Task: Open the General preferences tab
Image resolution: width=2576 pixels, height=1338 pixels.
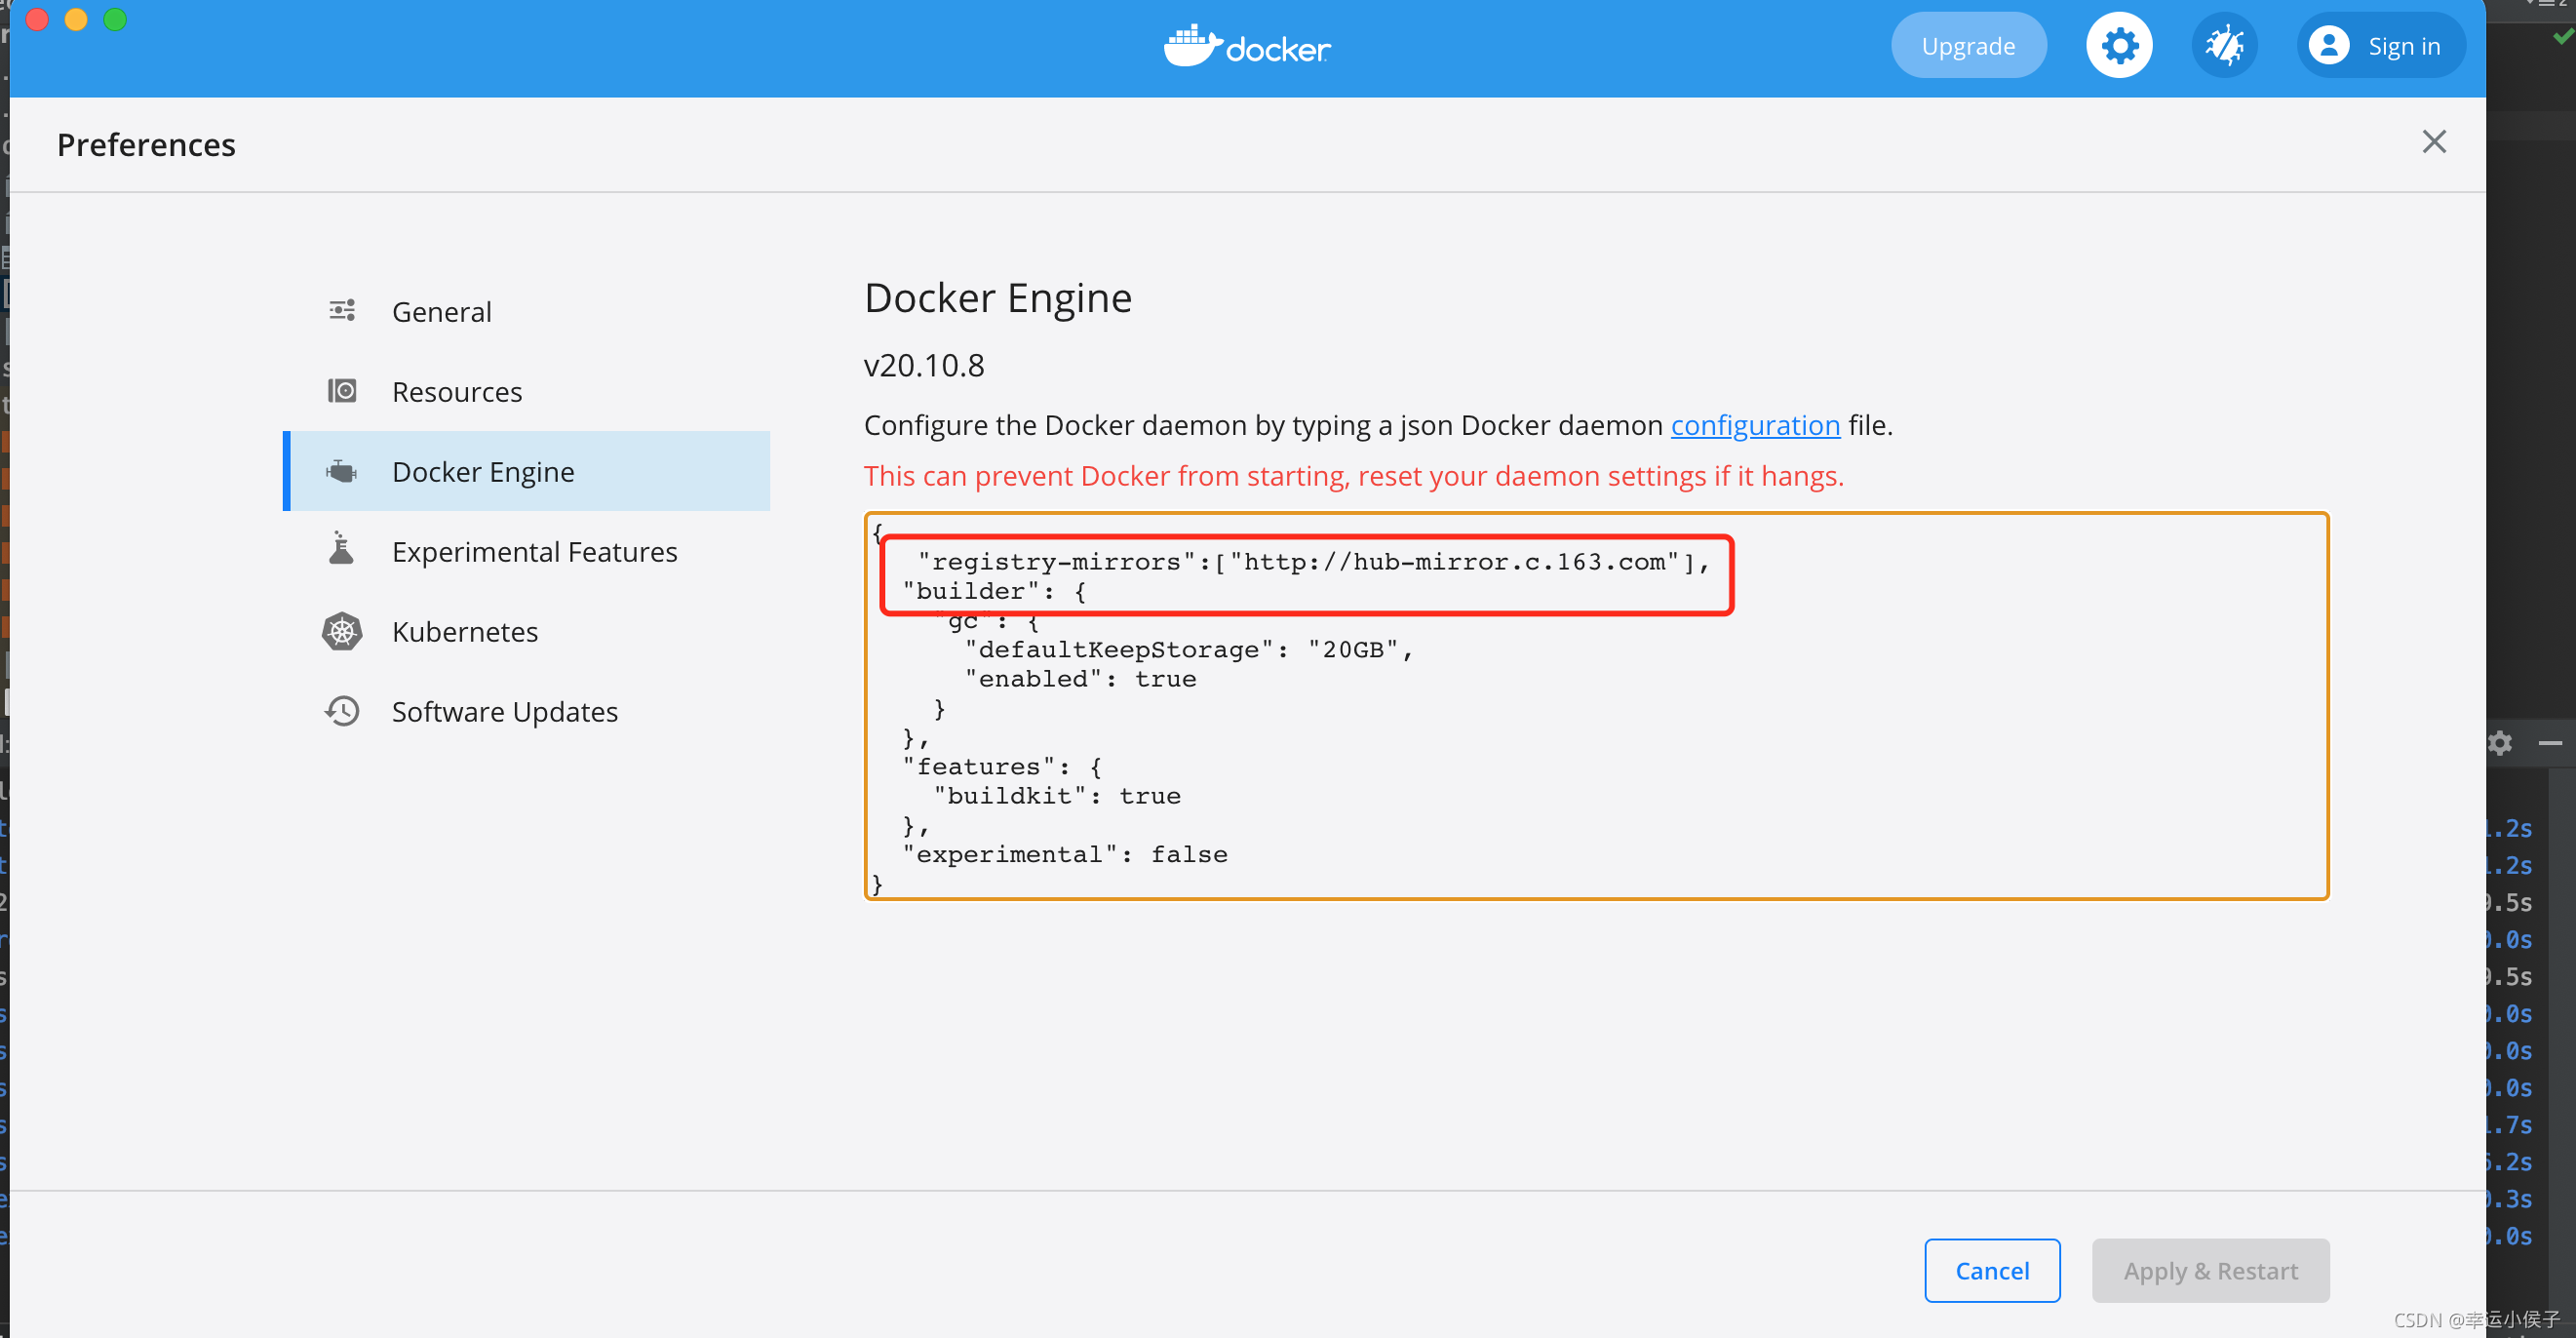Action: 442,312
